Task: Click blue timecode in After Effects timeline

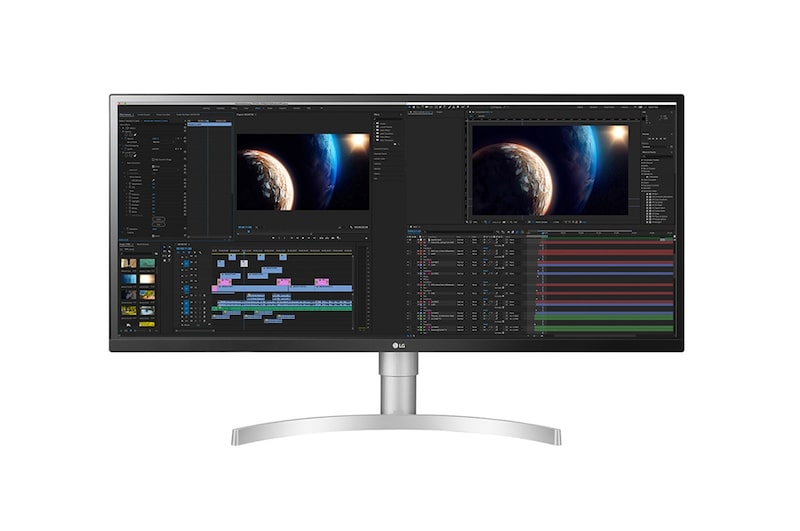Action: tap(414, 231)
